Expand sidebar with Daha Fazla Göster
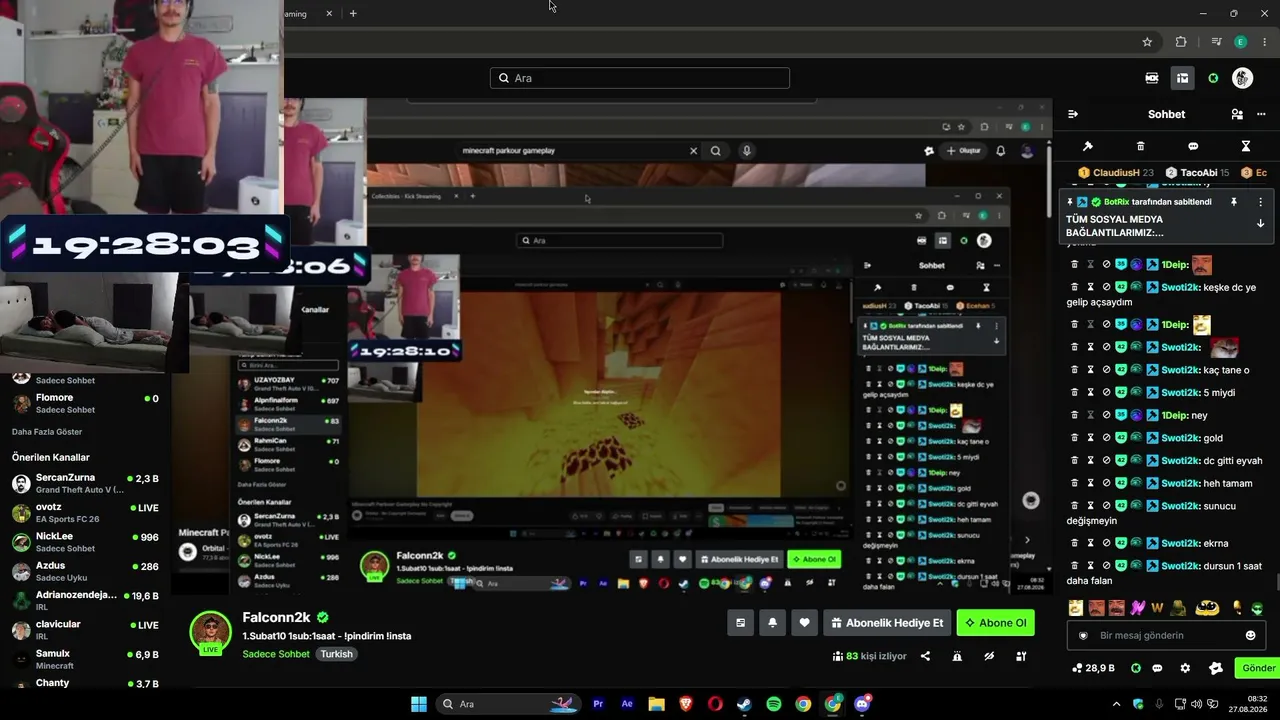Viewport: 1280px width, 720px height. click(47, 432)
